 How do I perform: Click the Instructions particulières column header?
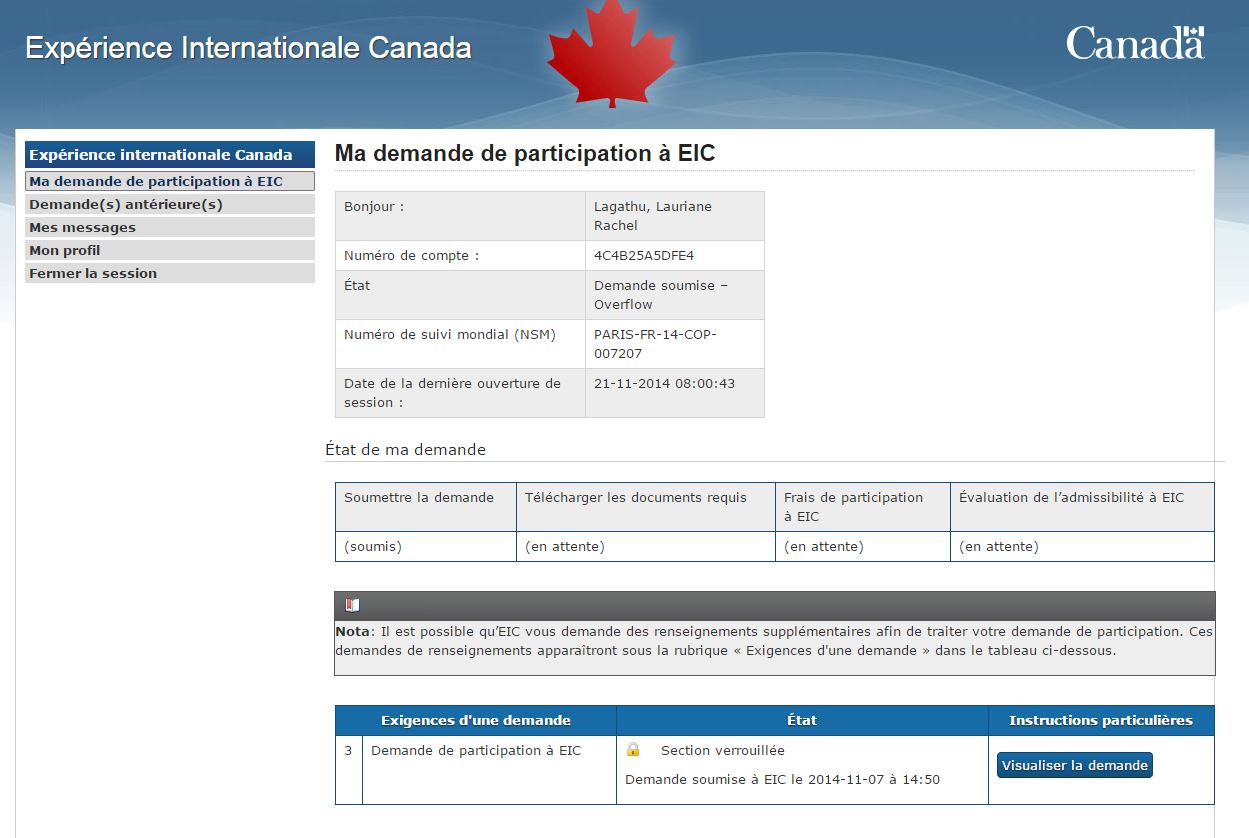(x=1101, y=721)
